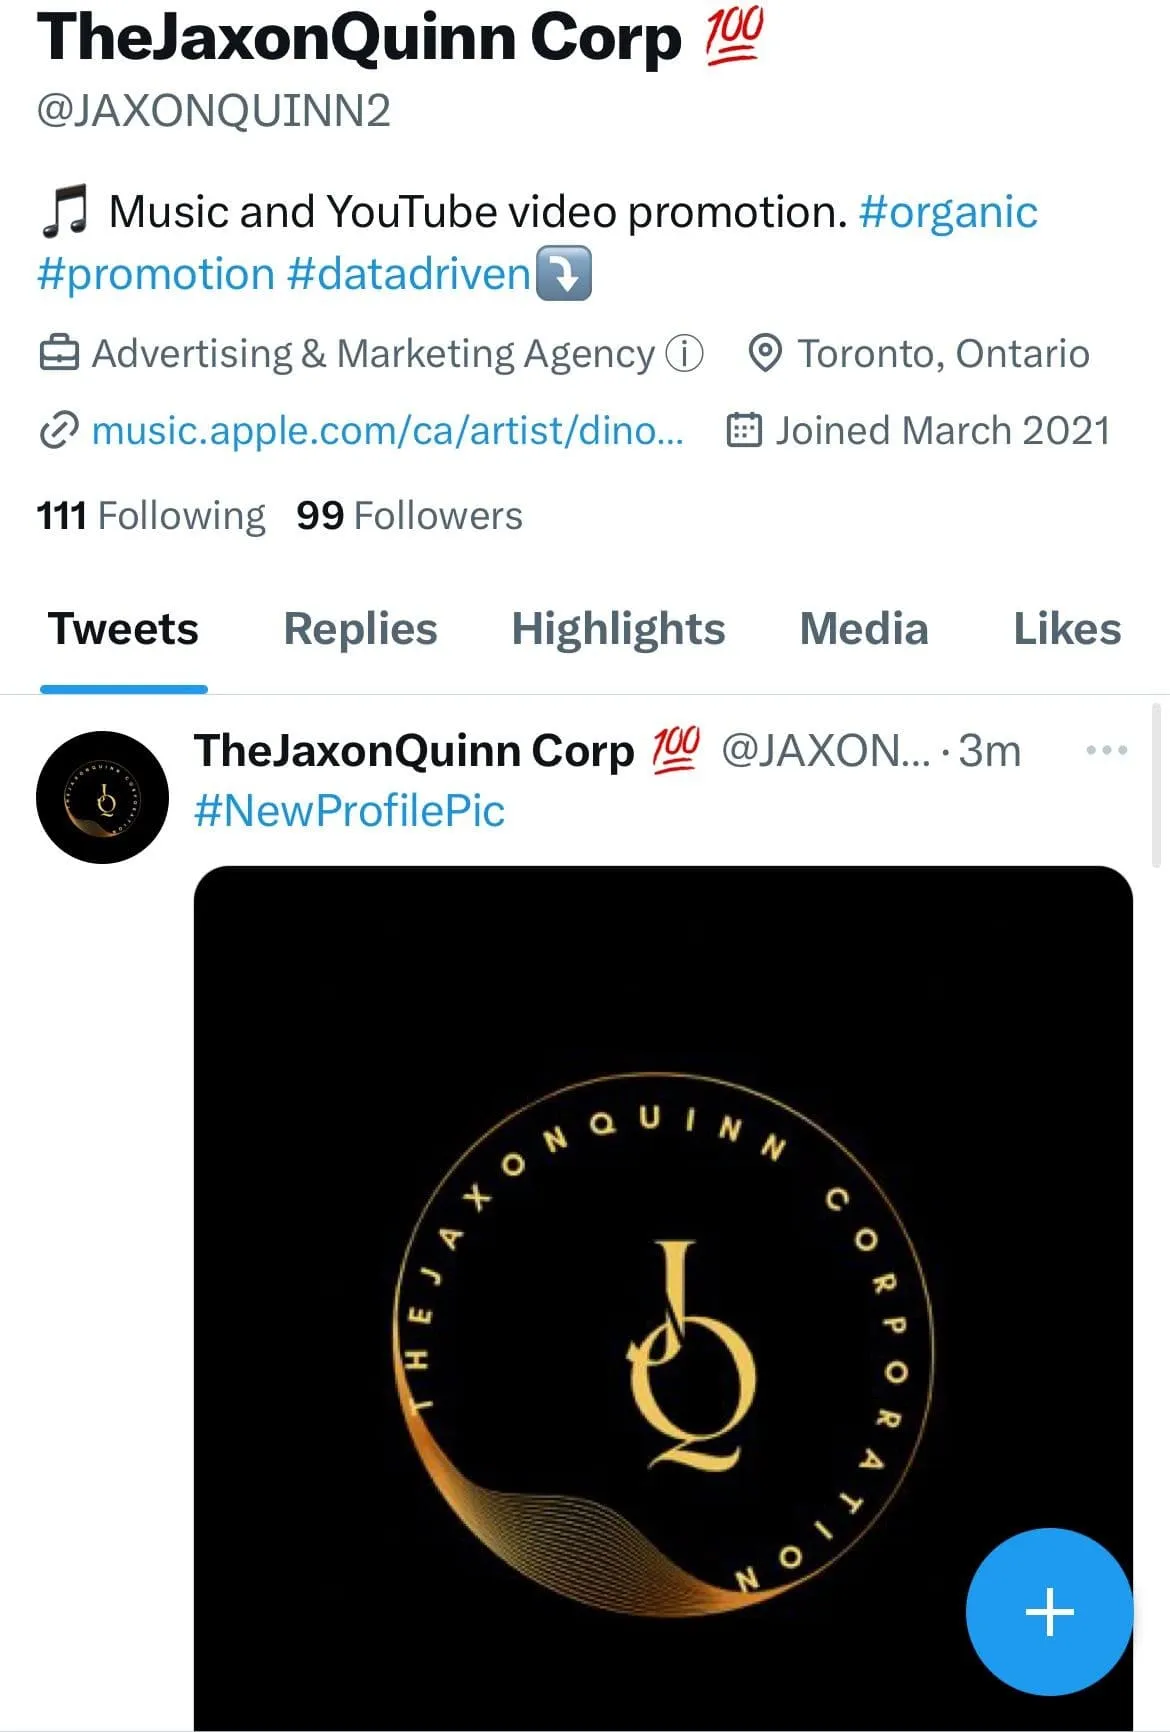The height and width of the screenshot is (1732, 1170).
Task: Select the Media tab
Action: tap(864, 629)
